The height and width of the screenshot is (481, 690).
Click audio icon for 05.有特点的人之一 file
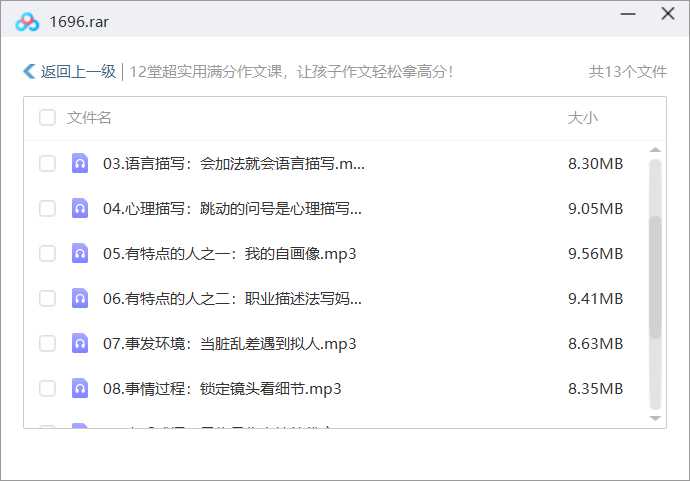coord(80,254)
